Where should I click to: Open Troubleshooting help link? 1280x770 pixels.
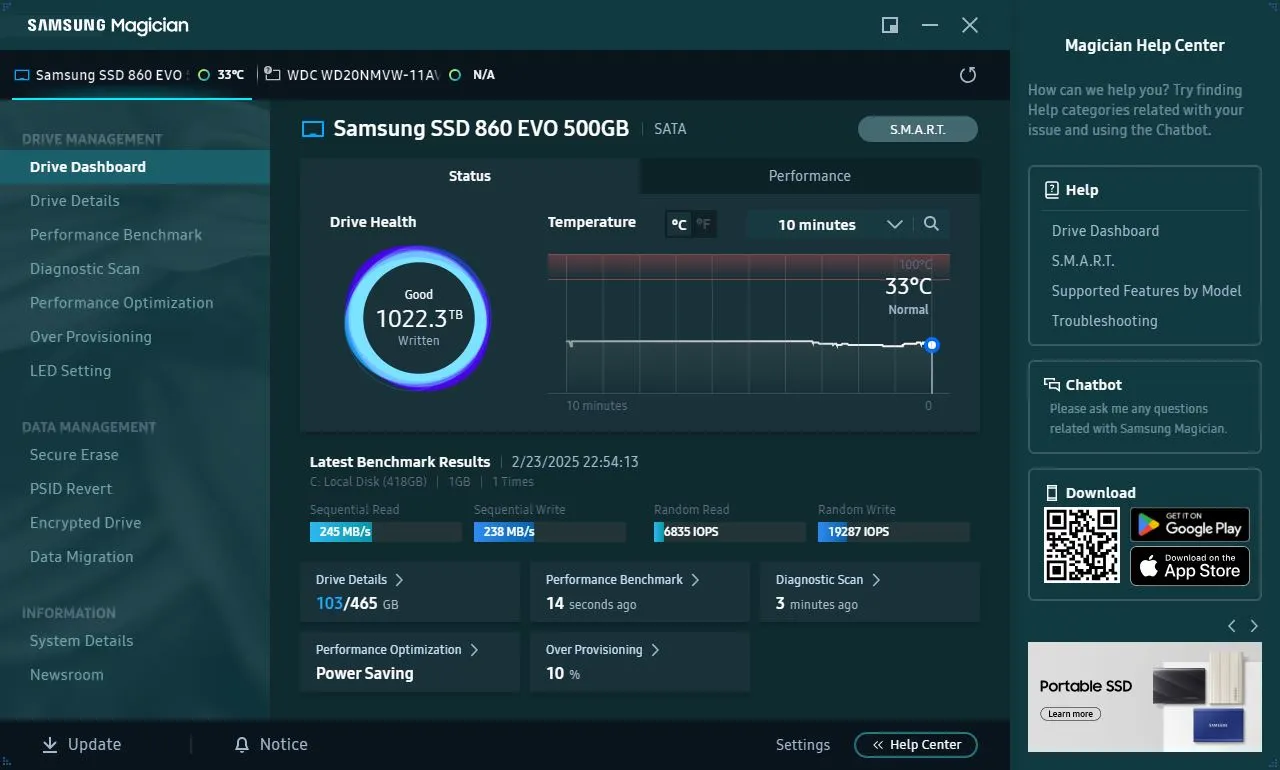tap(1104, 321)
